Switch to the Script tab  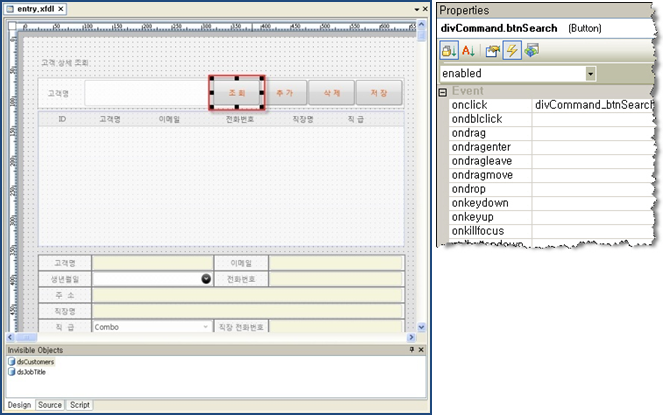click(80, 405)
